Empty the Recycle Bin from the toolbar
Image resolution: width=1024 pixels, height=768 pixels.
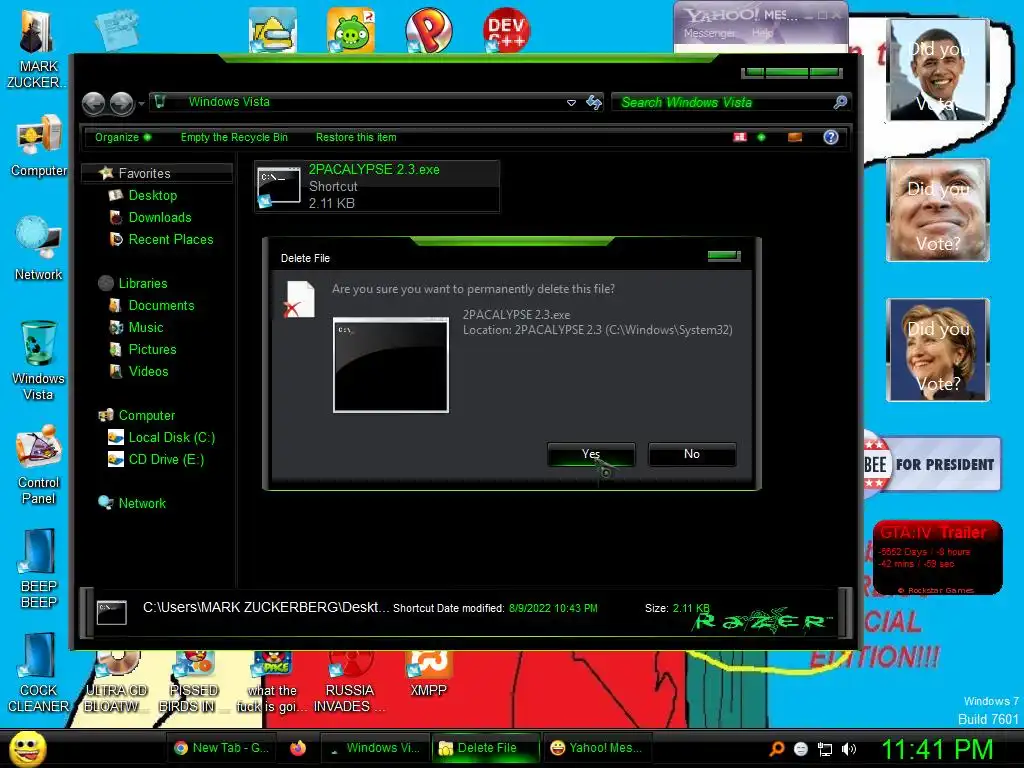234,137
